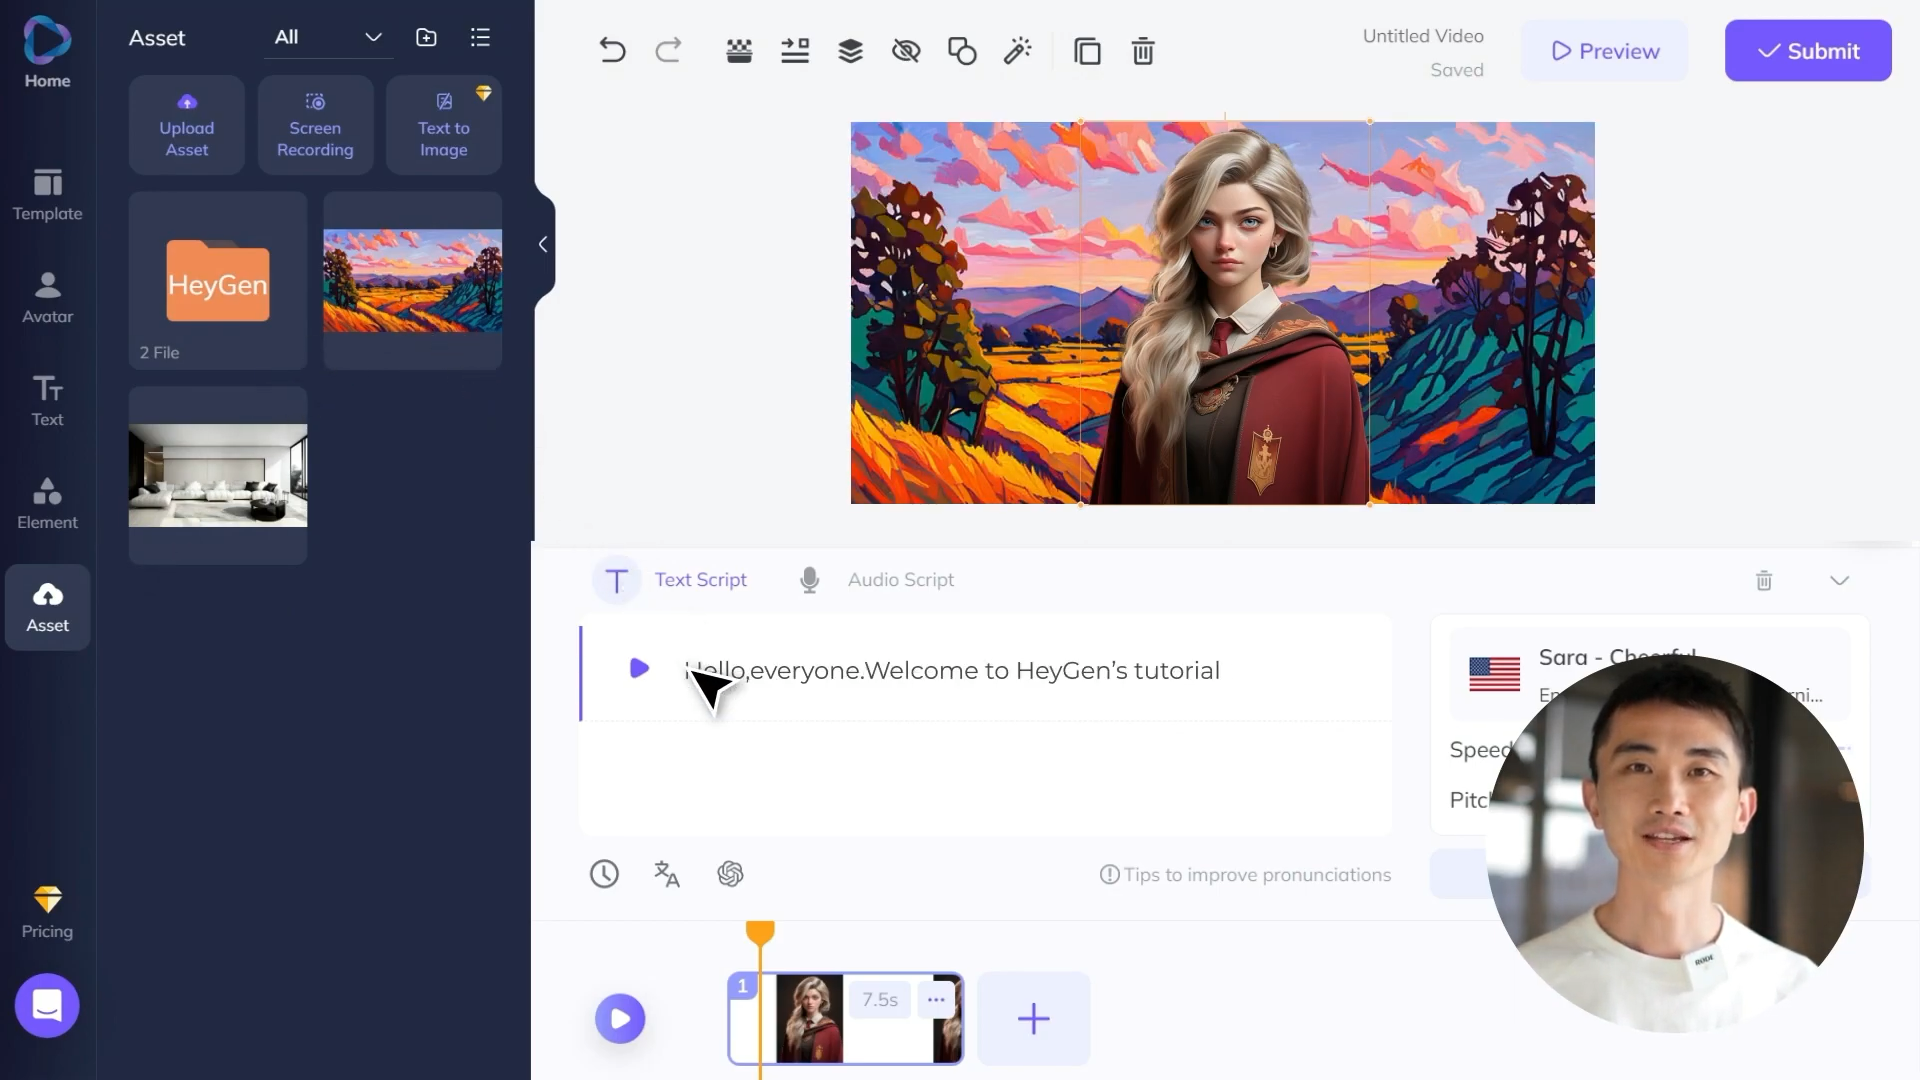The width and height of the screenshot is (1920, 1080).
Task: Open the three-dot menu on the timeline clip
Action: [x=936, y=999]
